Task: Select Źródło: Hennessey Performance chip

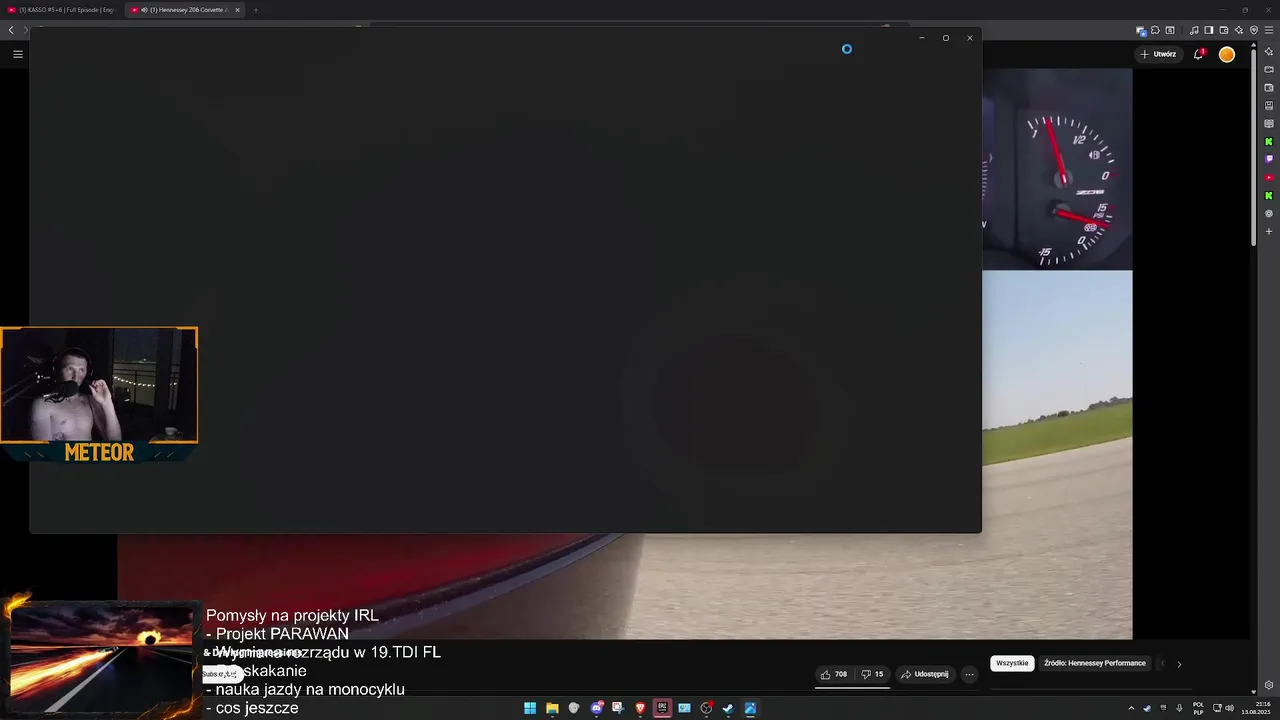Action: 1095,663
